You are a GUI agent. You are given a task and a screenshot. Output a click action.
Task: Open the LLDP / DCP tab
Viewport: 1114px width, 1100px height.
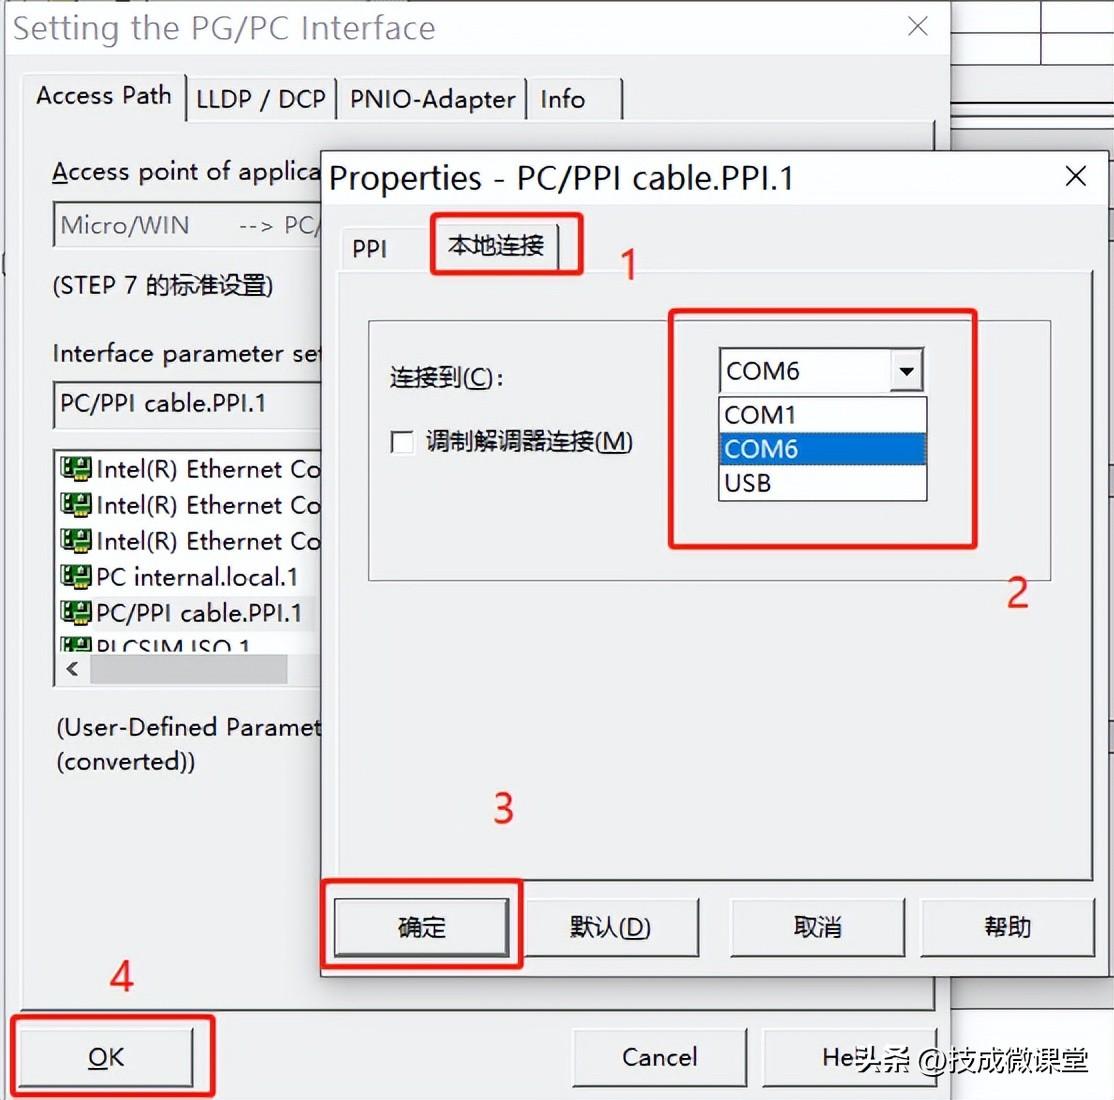coord(261,99)
